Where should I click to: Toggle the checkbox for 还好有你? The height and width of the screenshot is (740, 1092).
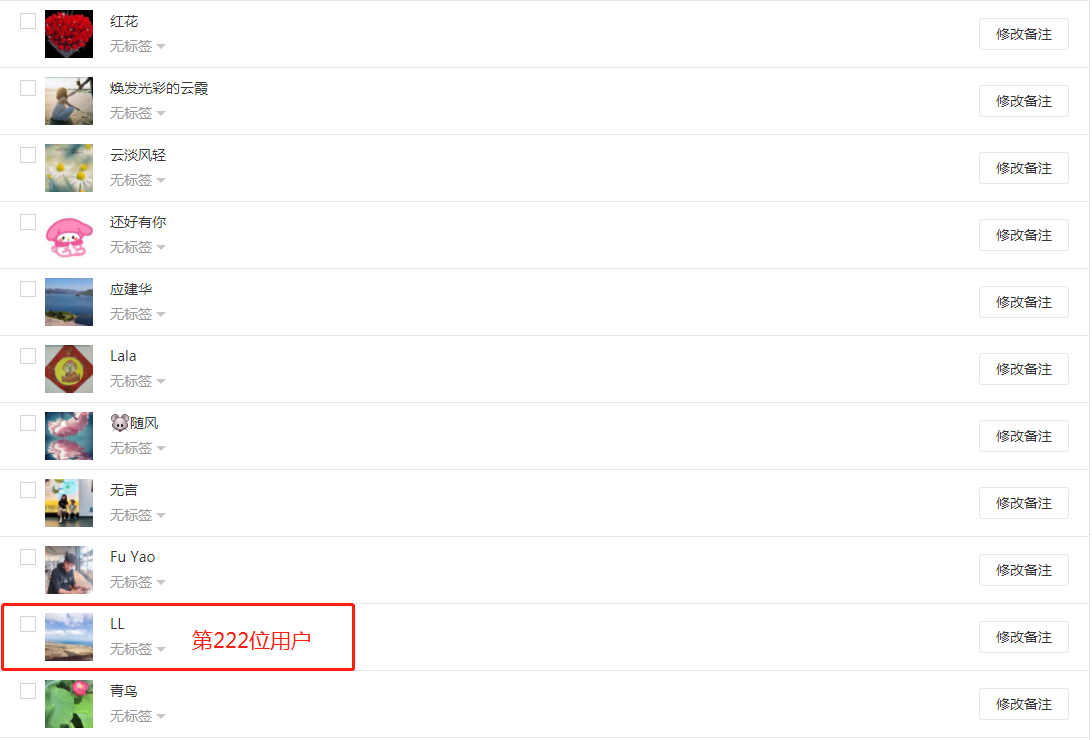click(x=28, y=222)
